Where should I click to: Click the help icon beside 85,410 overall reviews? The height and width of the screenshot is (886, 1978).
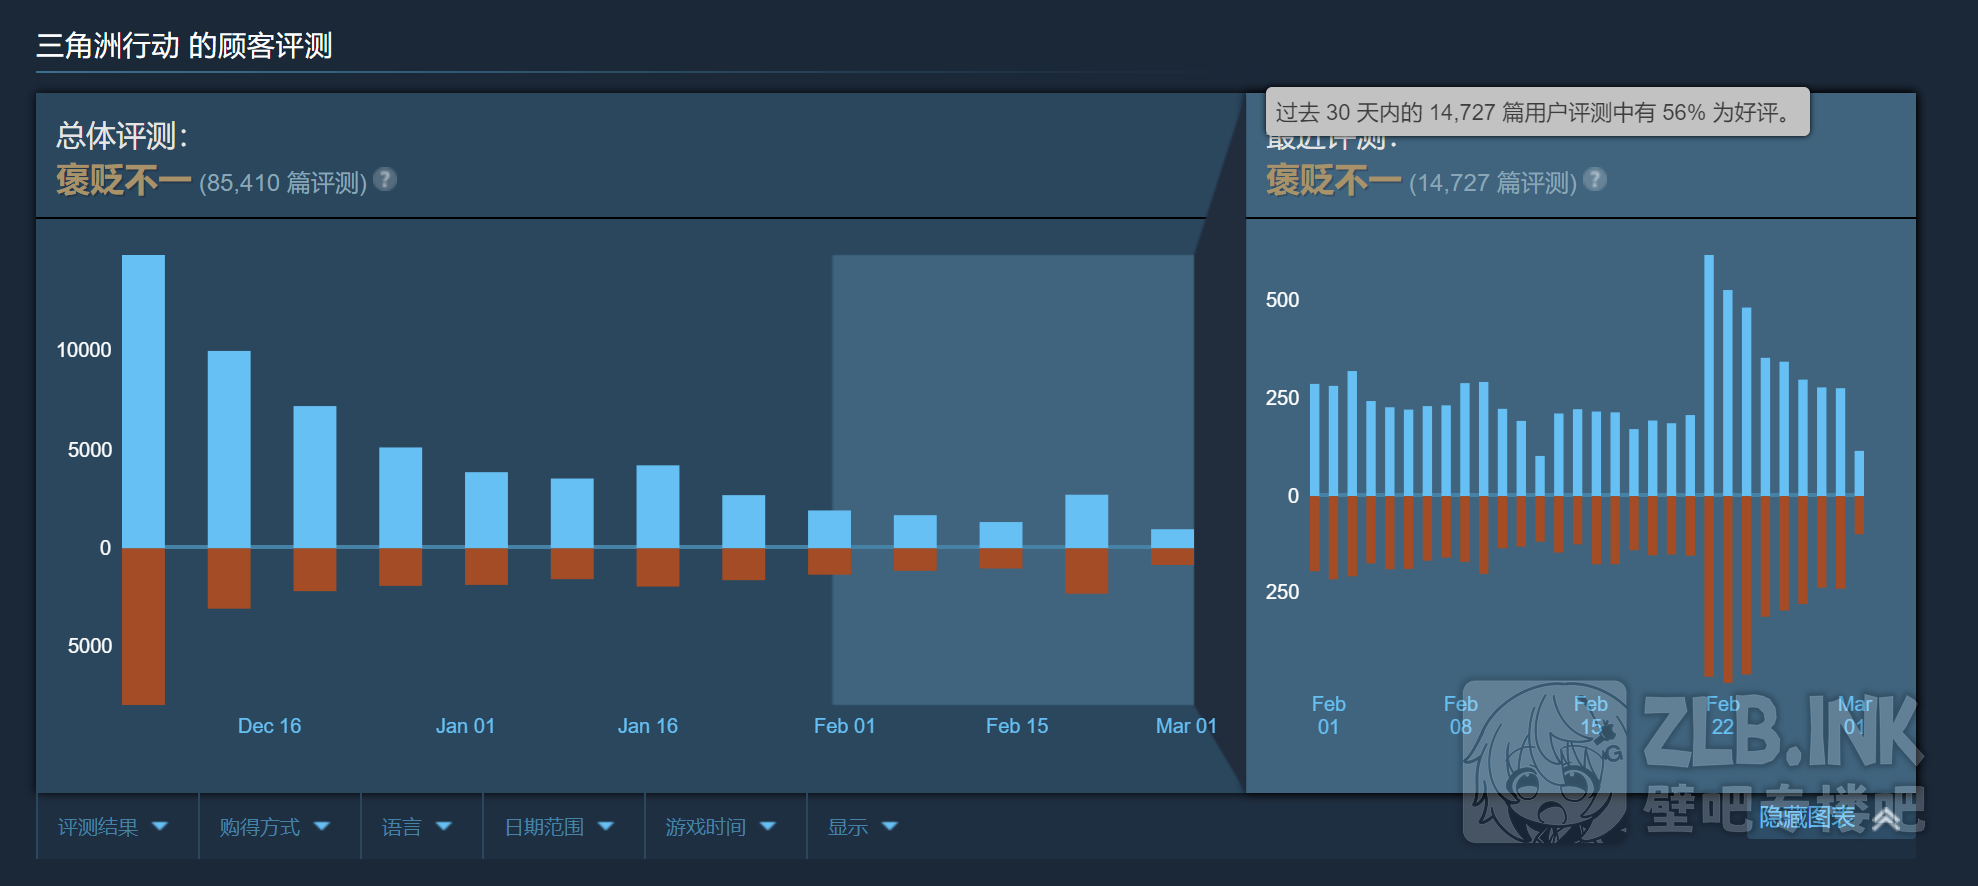[385, 180]
